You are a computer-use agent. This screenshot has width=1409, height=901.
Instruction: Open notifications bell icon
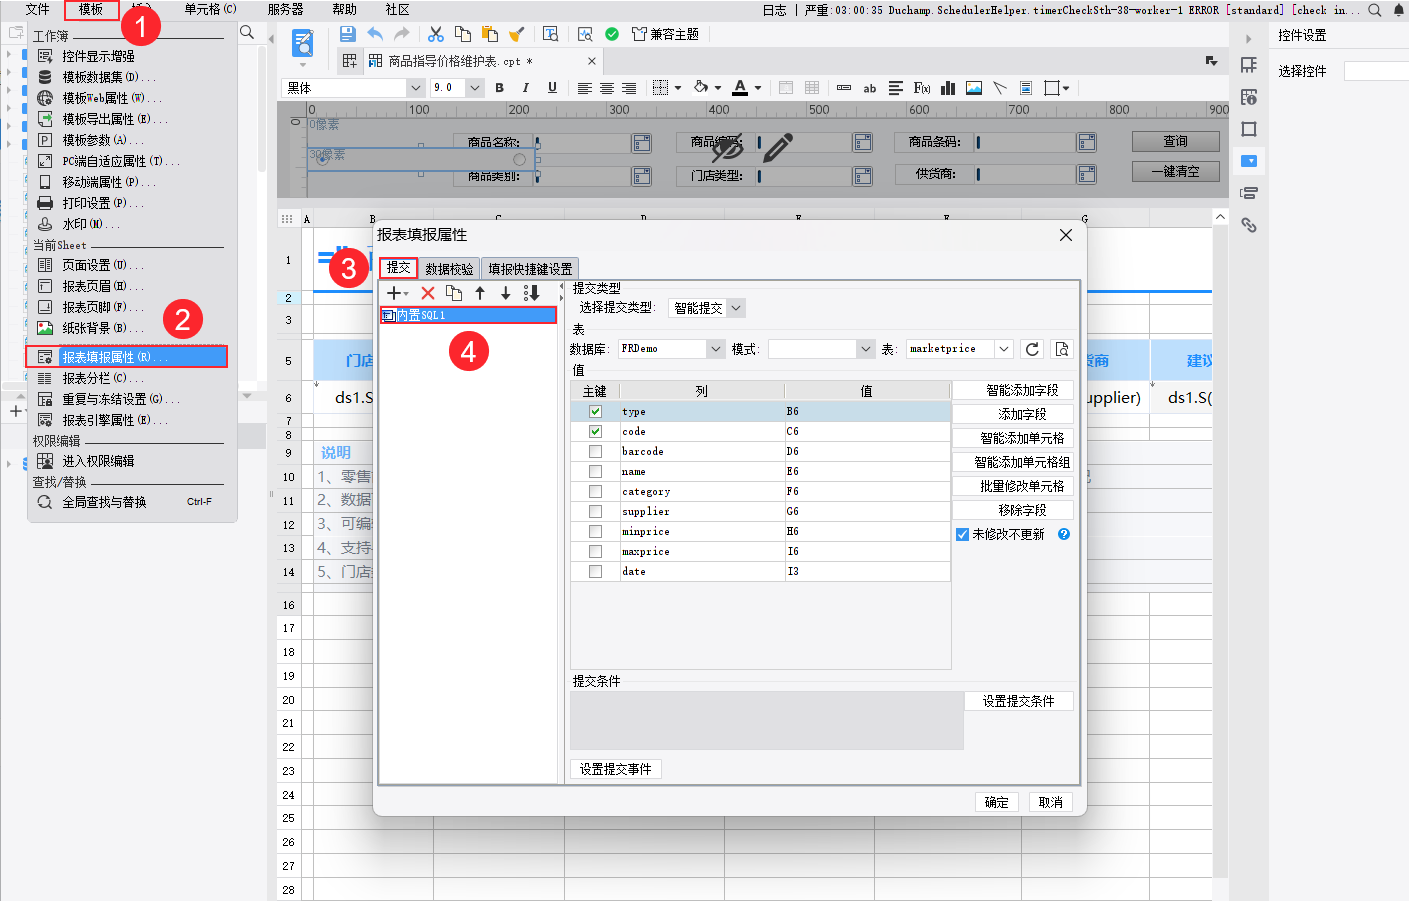coord(1398,10)
